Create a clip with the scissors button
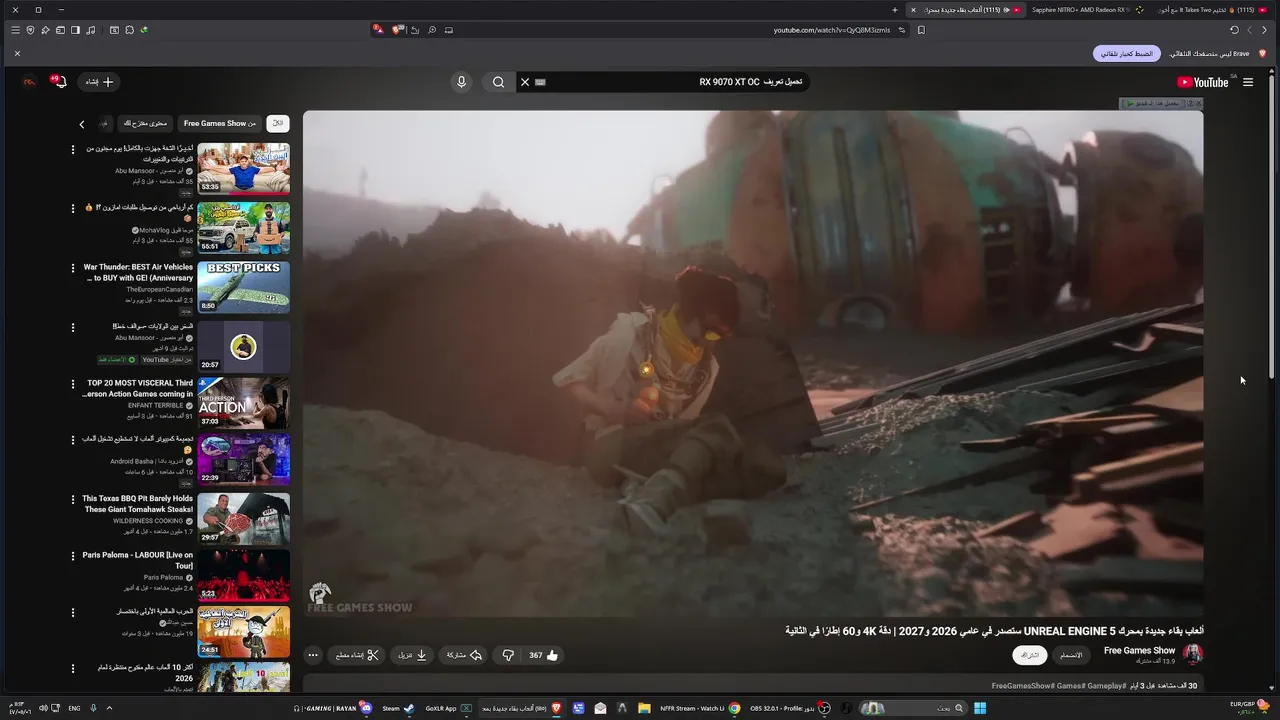This screenshot has height=720, width=1280. tap(358, 655)
